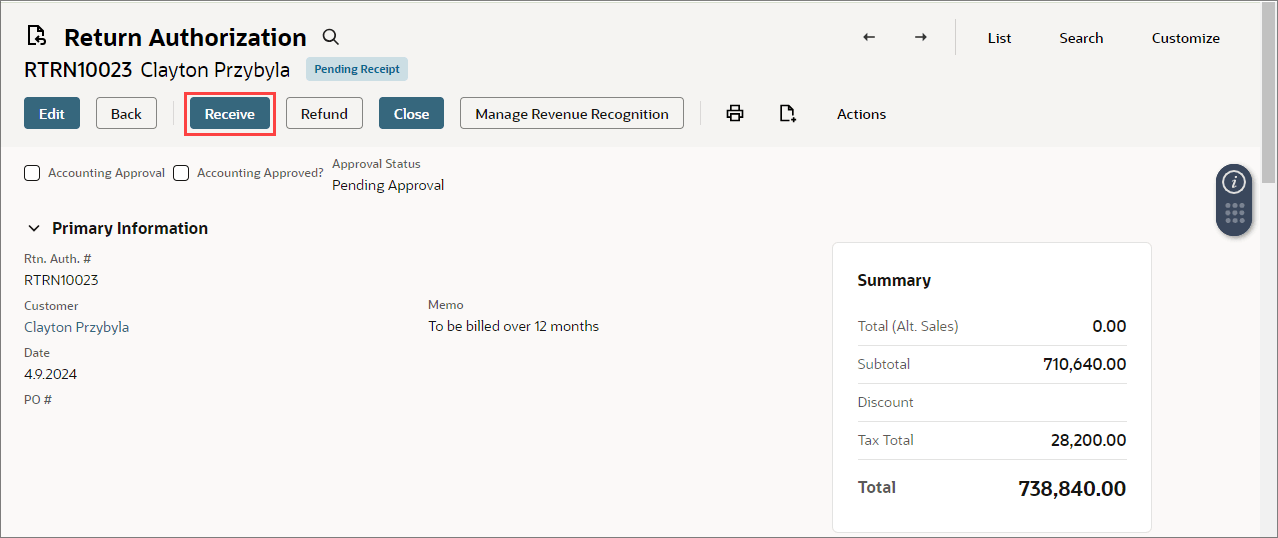Click the Receive button

[230, 113]
